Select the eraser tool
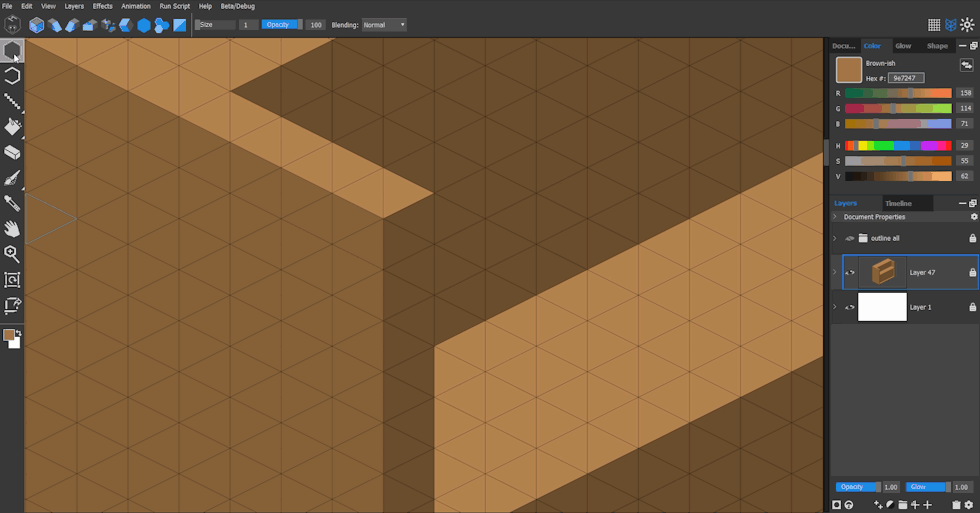Viewport: 980px width, 513px height. [x=12, y=153]
